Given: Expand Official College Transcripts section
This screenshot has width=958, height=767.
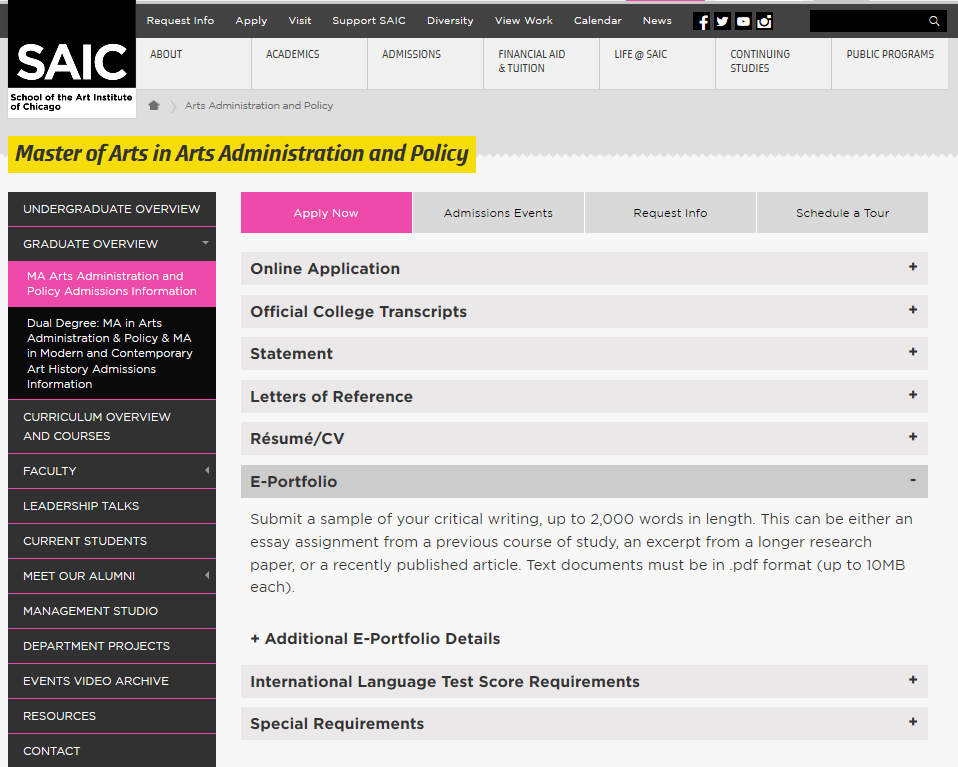Looking at the screenshot, I should click(x=584, y=311).
